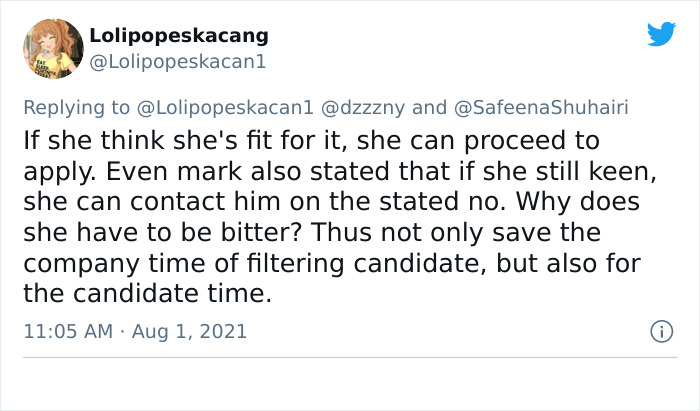This screenshot has height=411, width=700.
Task: Click the Aug 1, 2021 date
Action: point(191,330)
